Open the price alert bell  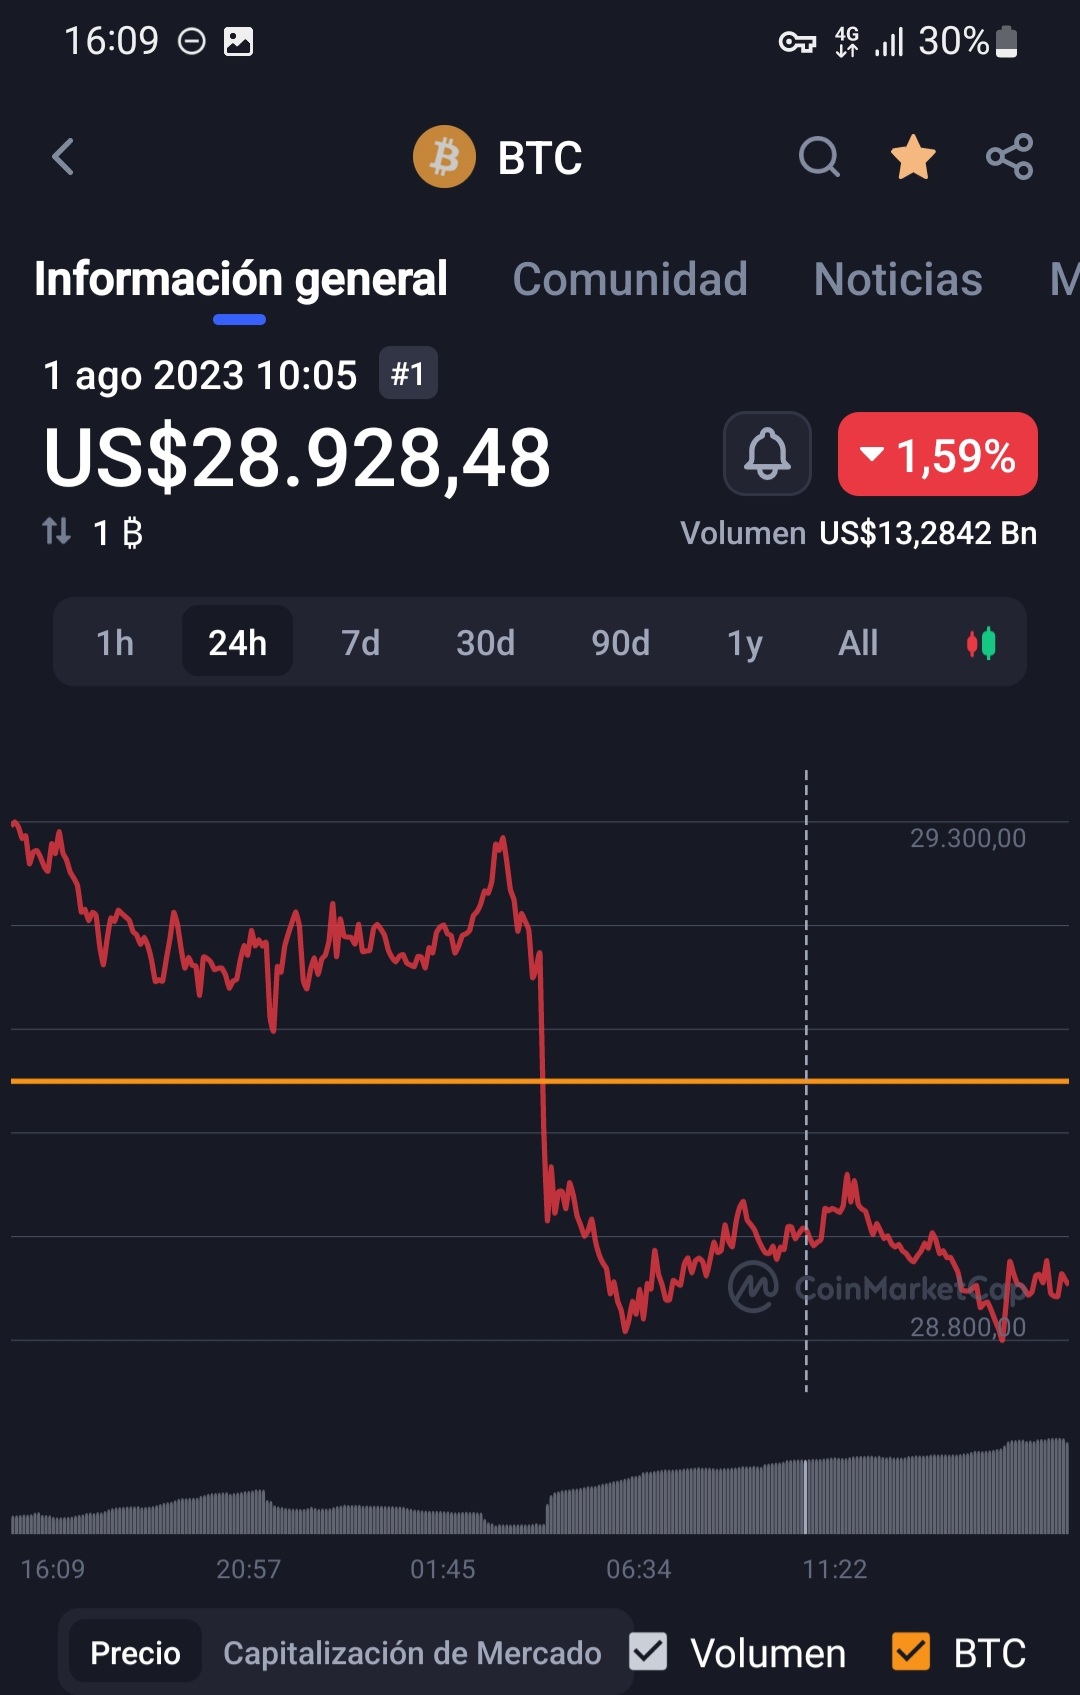tap(767, 454)
